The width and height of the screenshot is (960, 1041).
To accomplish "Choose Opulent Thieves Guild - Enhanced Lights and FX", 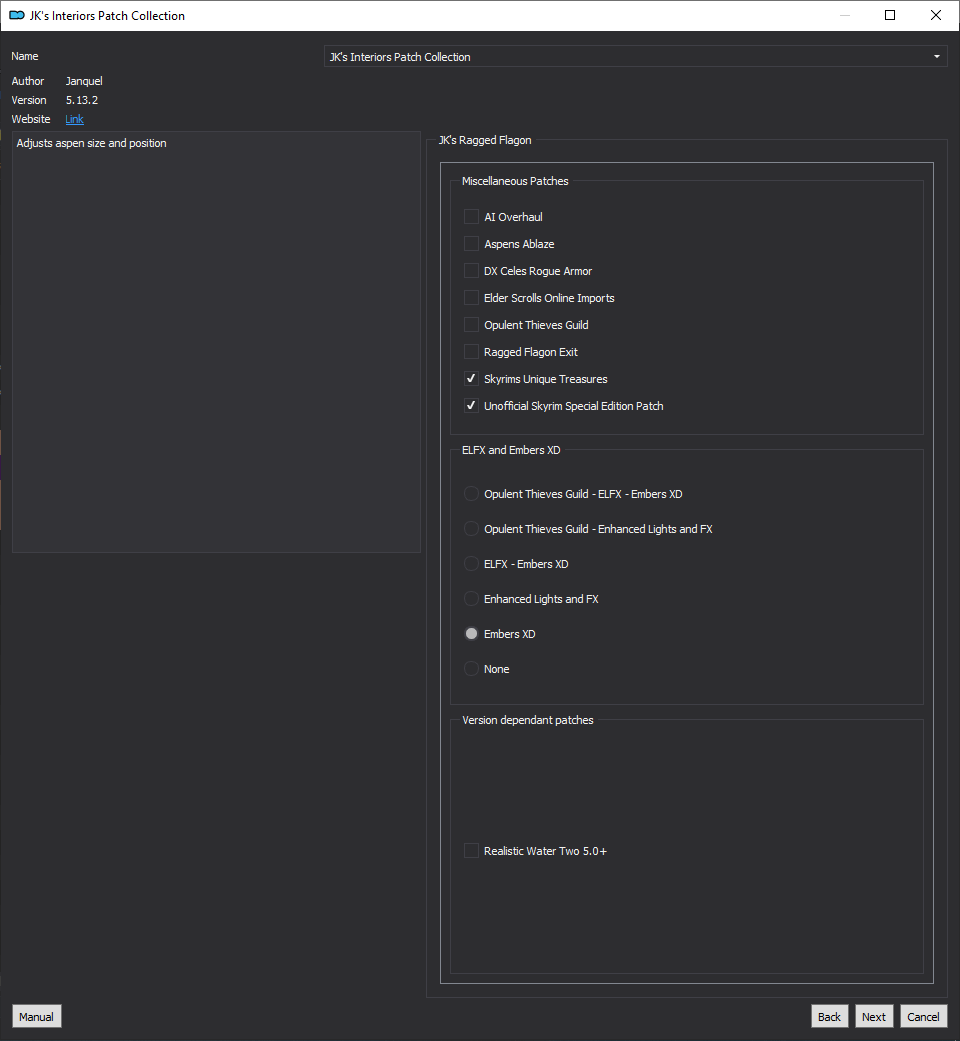I will click(x=471, y=529).
